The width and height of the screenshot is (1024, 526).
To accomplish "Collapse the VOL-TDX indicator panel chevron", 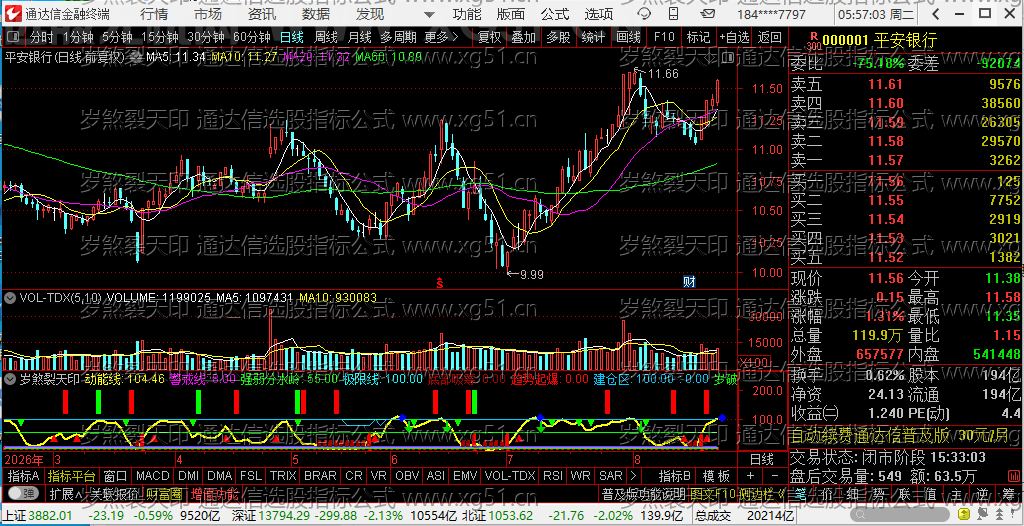I will 10,298.
